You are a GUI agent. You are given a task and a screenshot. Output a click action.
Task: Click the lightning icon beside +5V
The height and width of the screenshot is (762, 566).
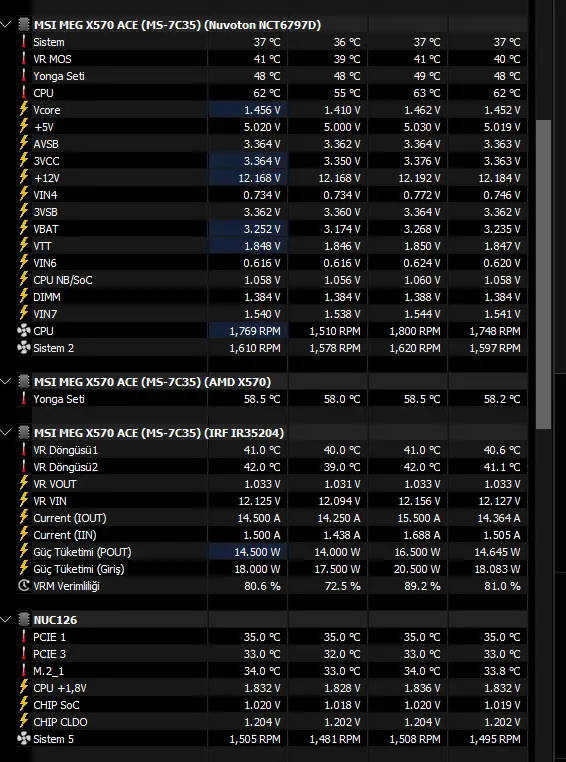(23, 127)
